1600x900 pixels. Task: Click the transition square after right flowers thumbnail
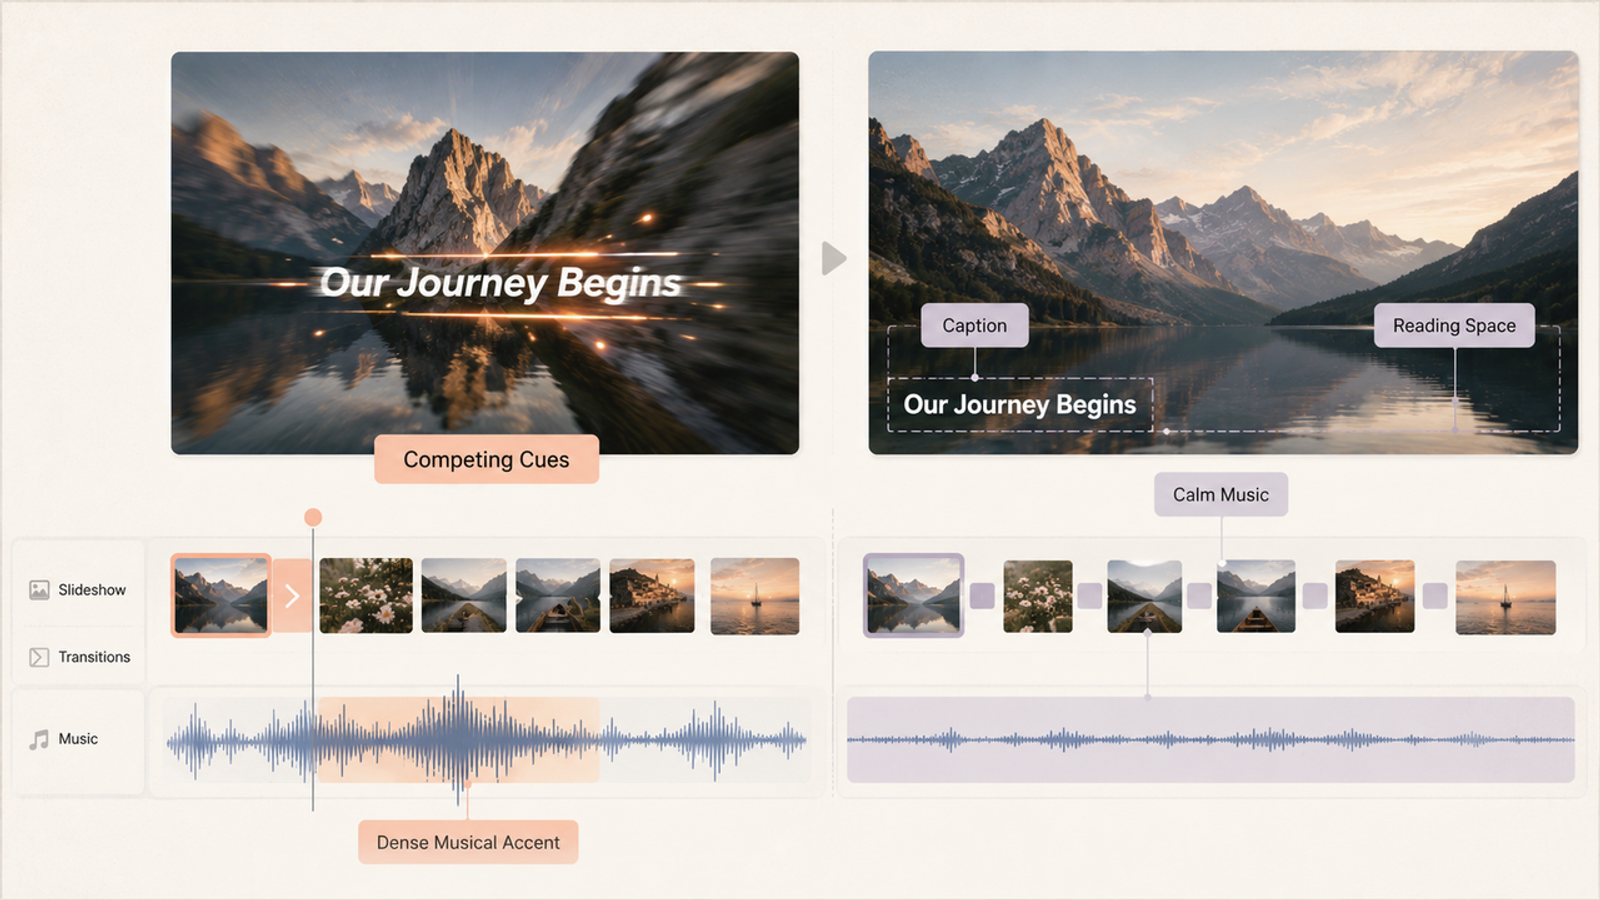[1090, 596]
